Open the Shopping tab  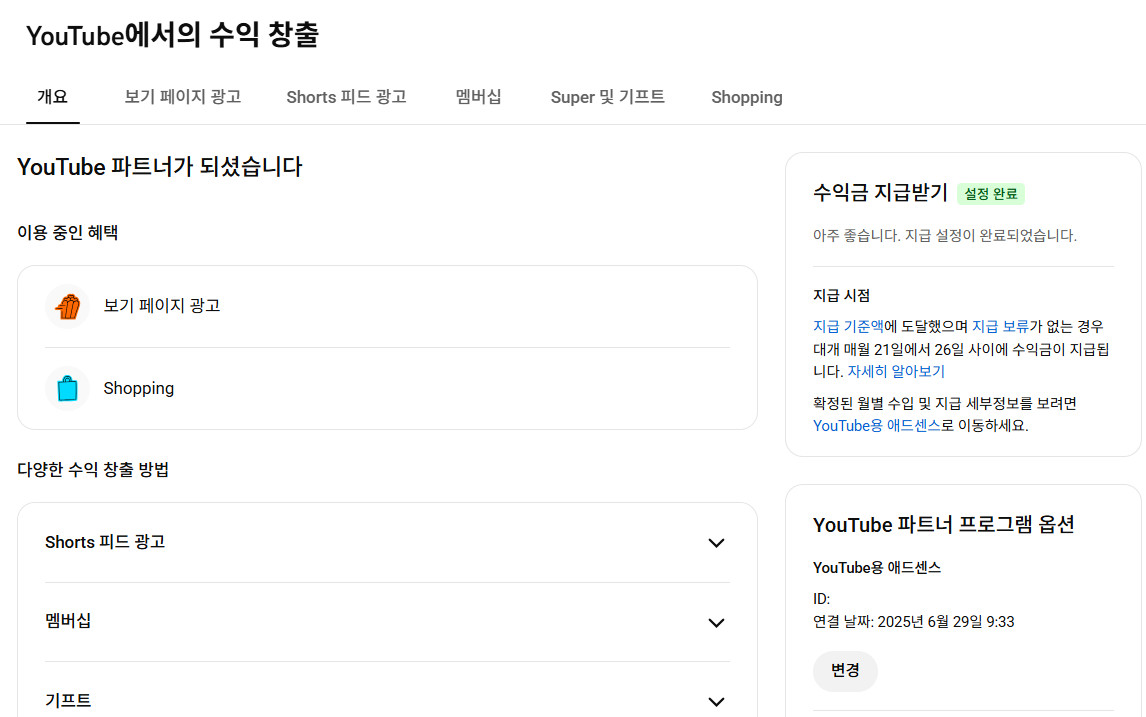coord(747,97)
